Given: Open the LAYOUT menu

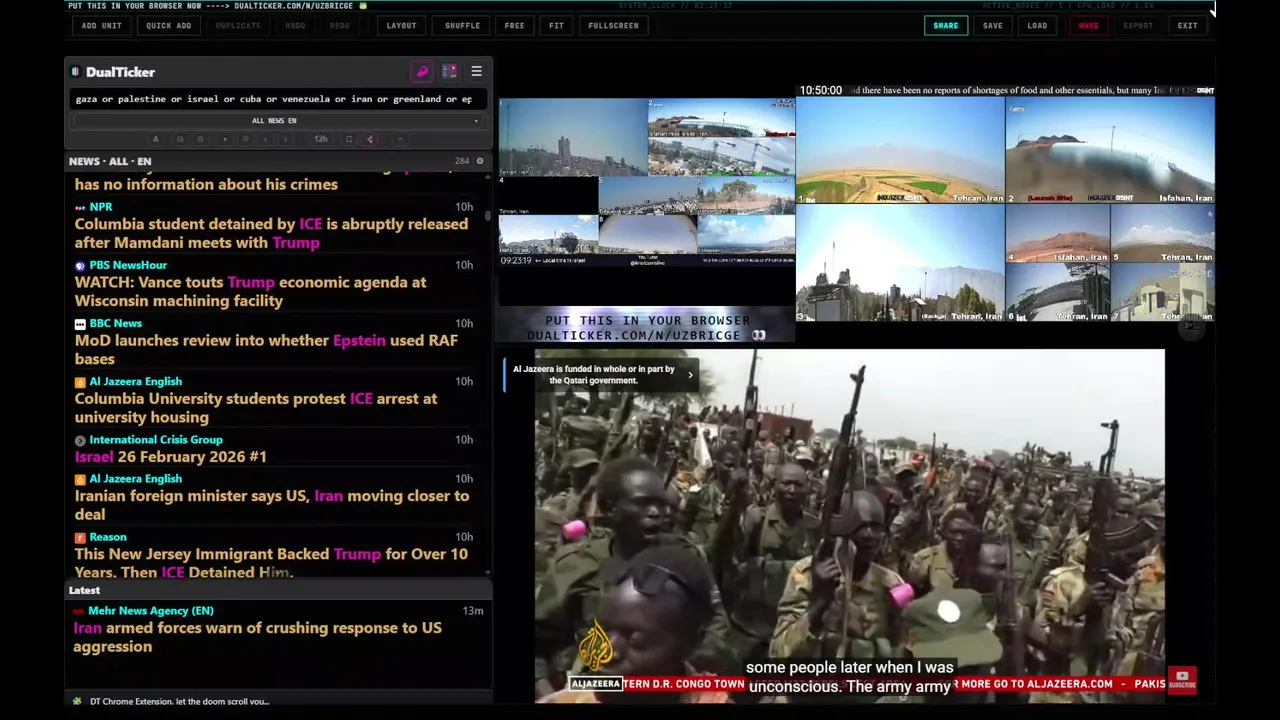Looking at the screenshot, I should pos(401,25).
